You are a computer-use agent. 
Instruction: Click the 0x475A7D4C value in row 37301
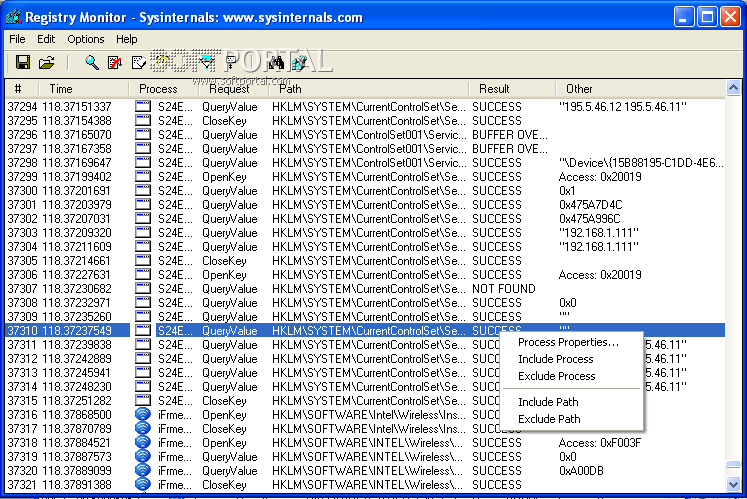click(x=590, y=205)
